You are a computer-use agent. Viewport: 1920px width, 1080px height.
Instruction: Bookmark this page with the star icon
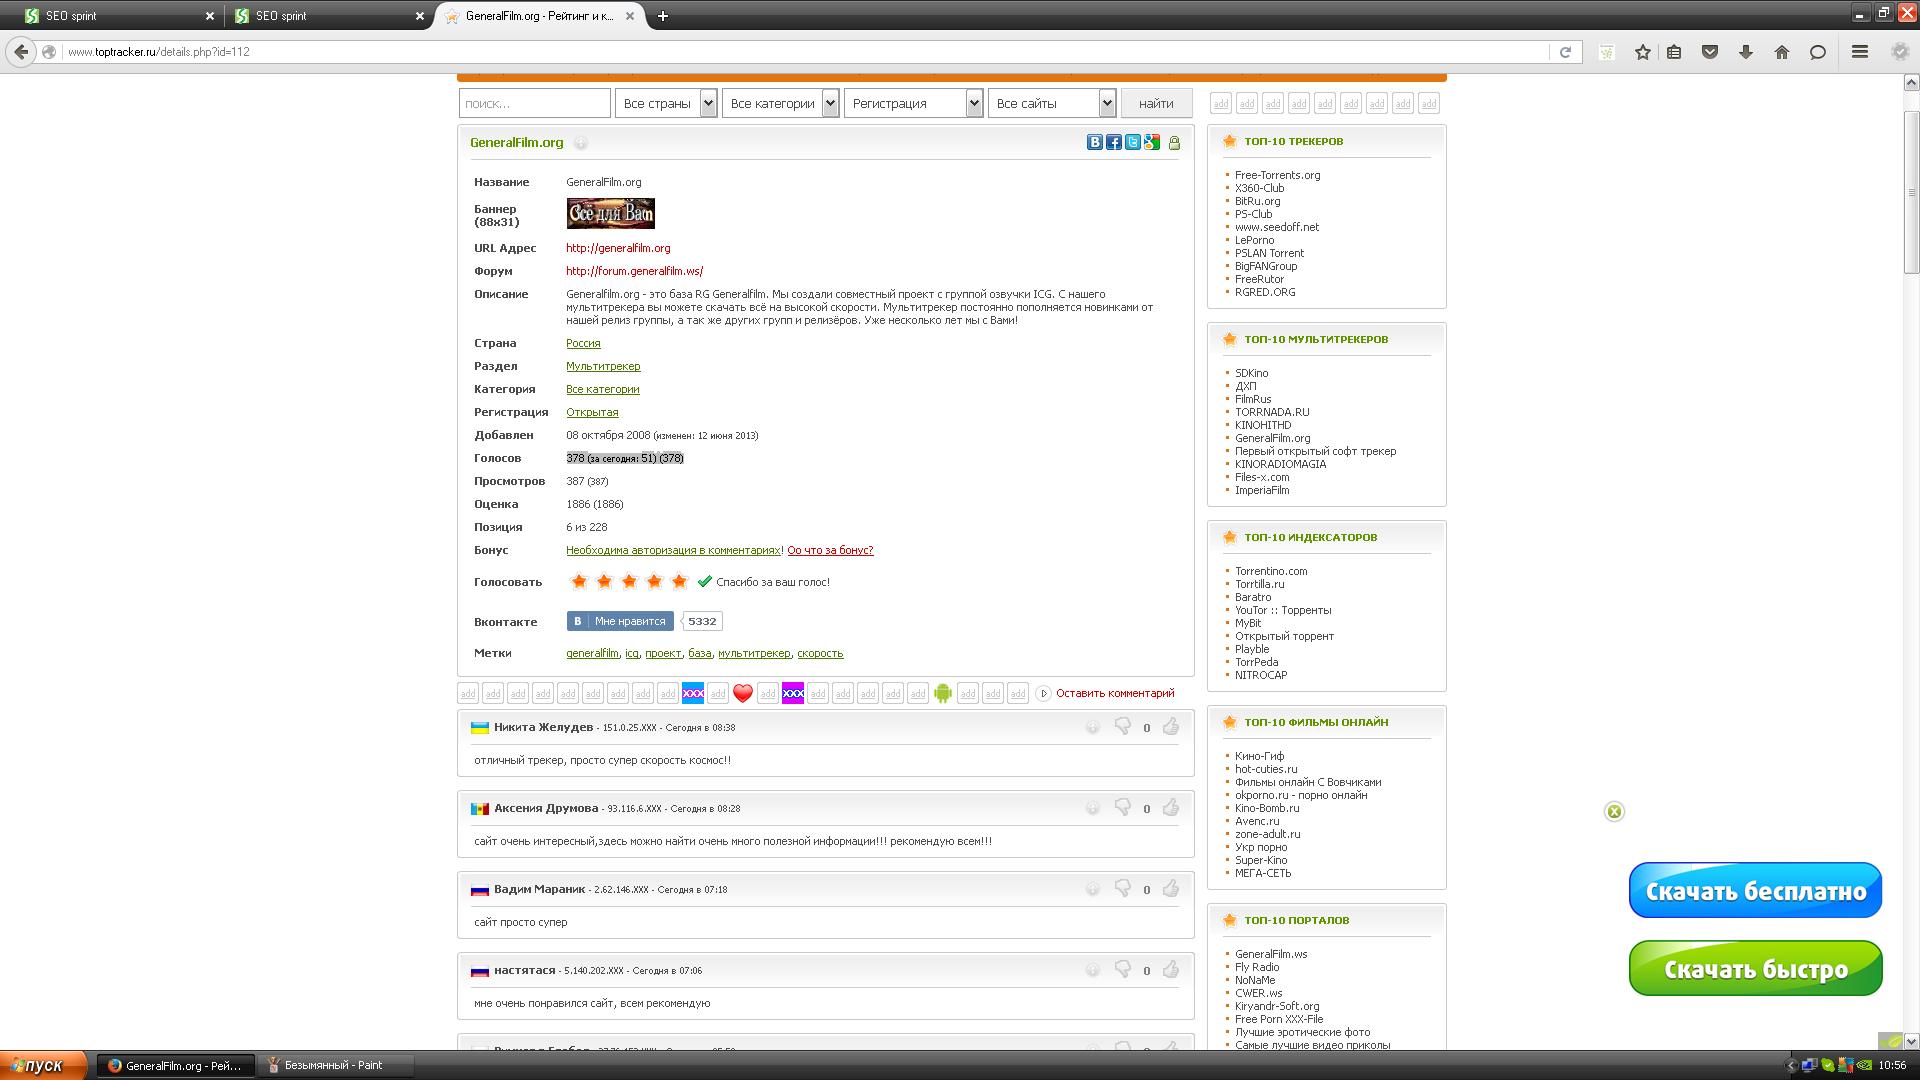[x=1642, y=52]
